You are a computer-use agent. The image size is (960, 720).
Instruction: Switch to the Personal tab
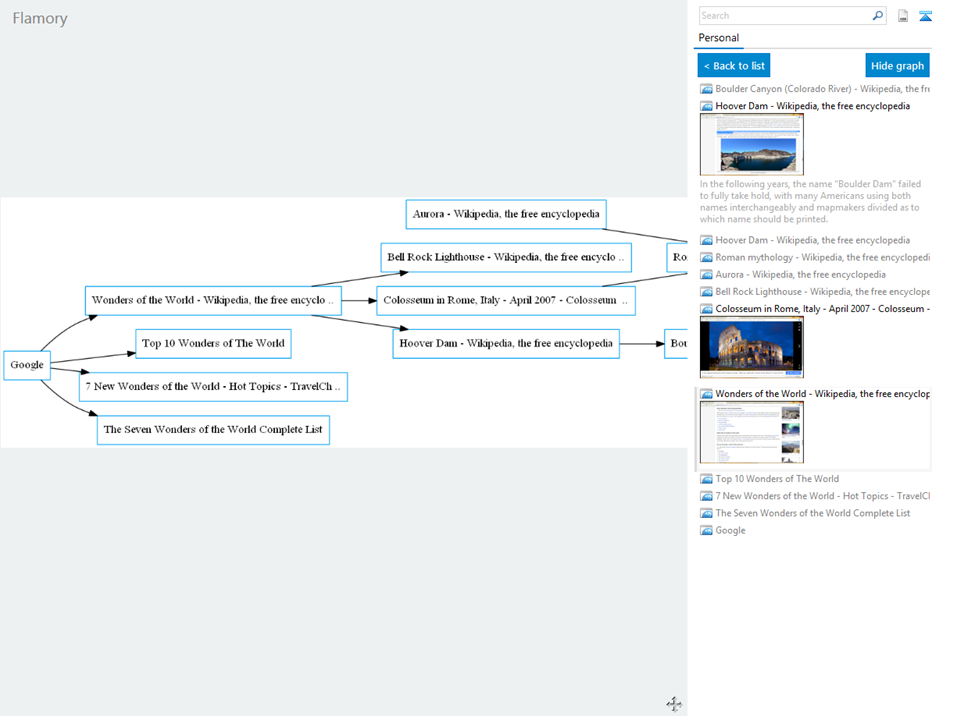719,38
